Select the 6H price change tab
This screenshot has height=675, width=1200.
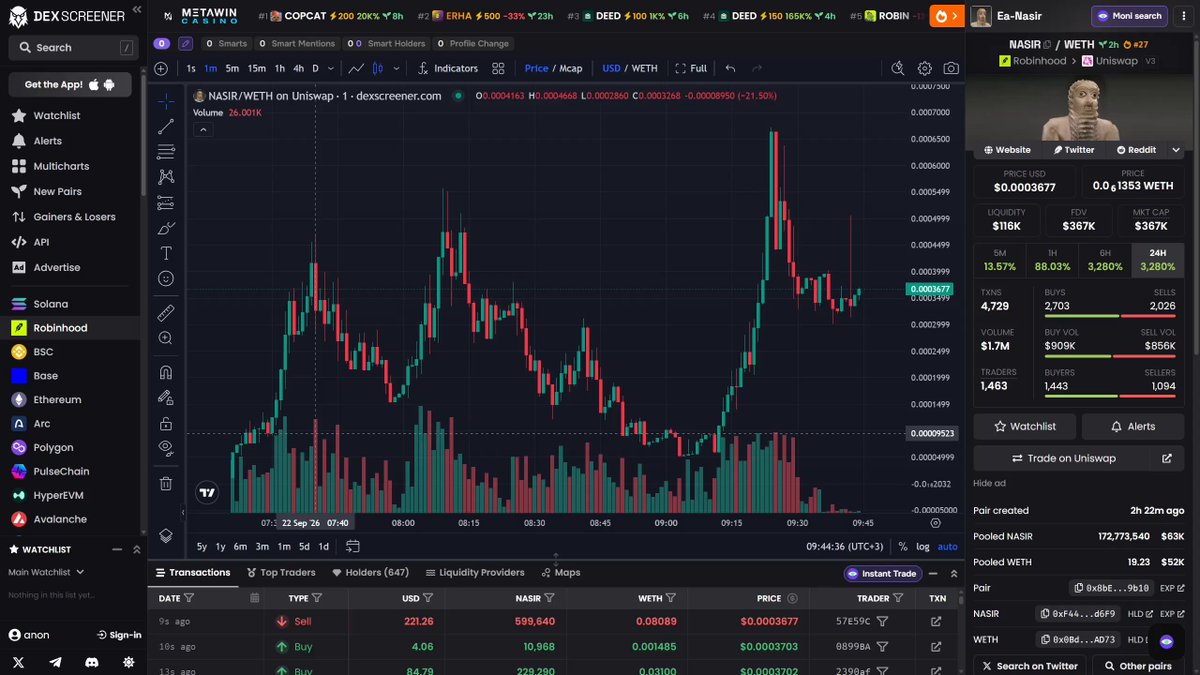(1105, 260)
